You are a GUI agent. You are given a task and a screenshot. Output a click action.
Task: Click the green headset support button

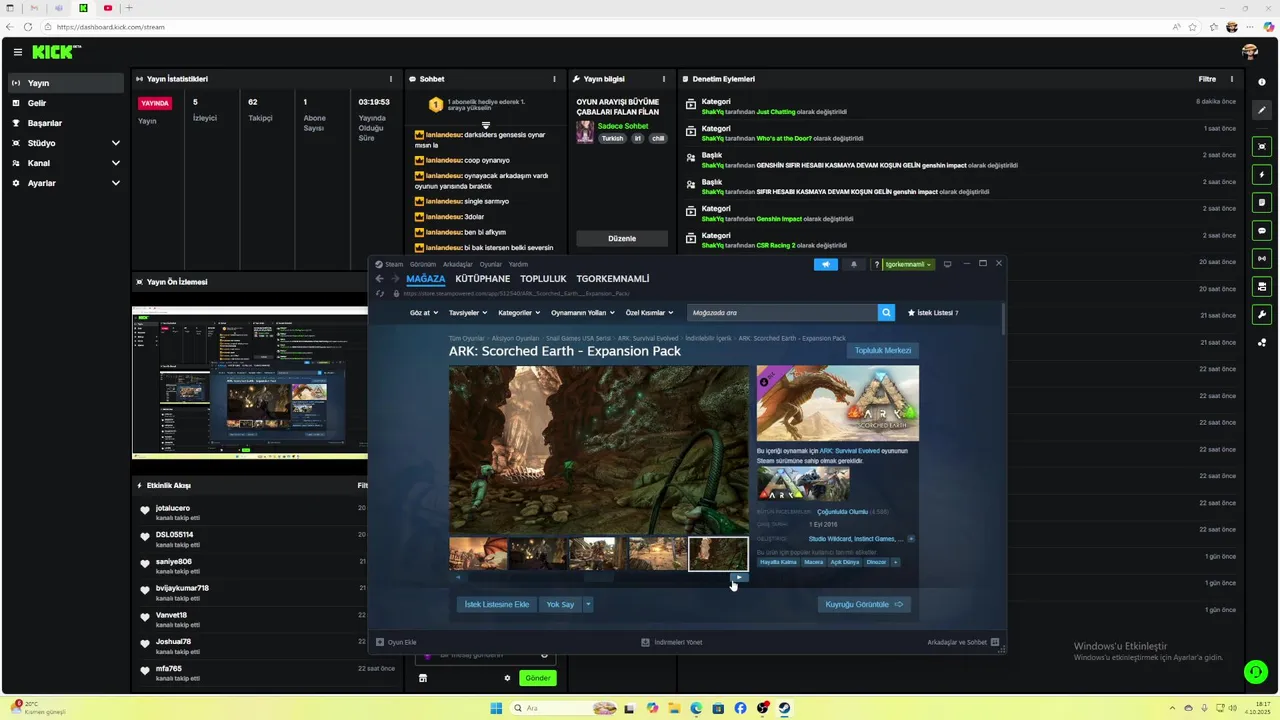1255,672
